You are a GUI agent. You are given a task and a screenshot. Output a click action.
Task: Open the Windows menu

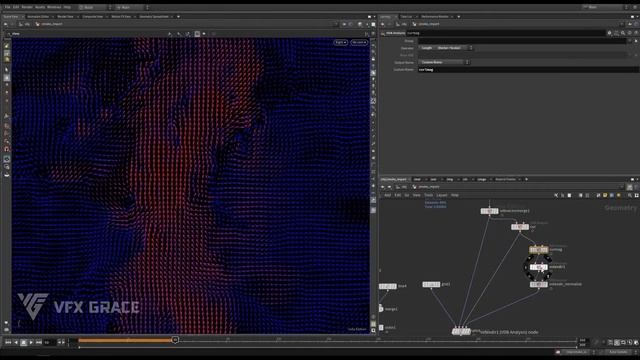(54, 7)
